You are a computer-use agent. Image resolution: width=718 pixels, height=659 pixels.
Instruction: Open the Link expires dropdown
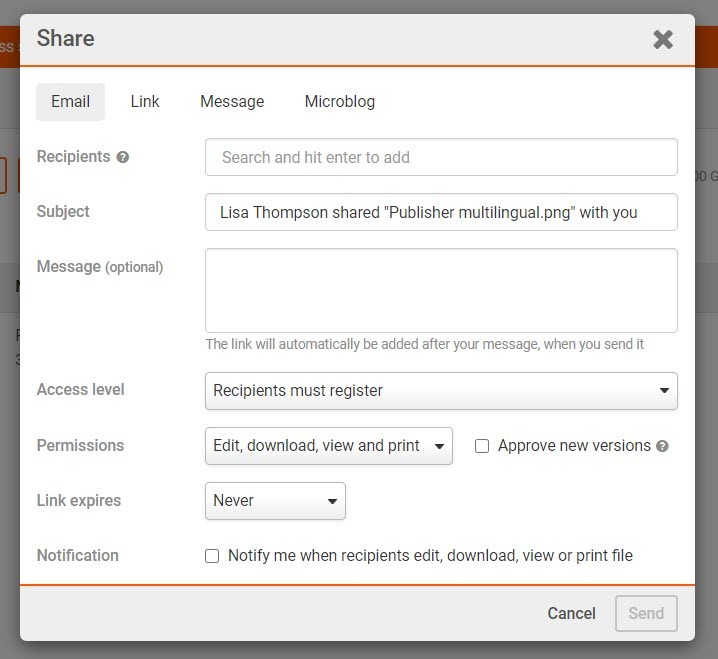click(274, 501)
